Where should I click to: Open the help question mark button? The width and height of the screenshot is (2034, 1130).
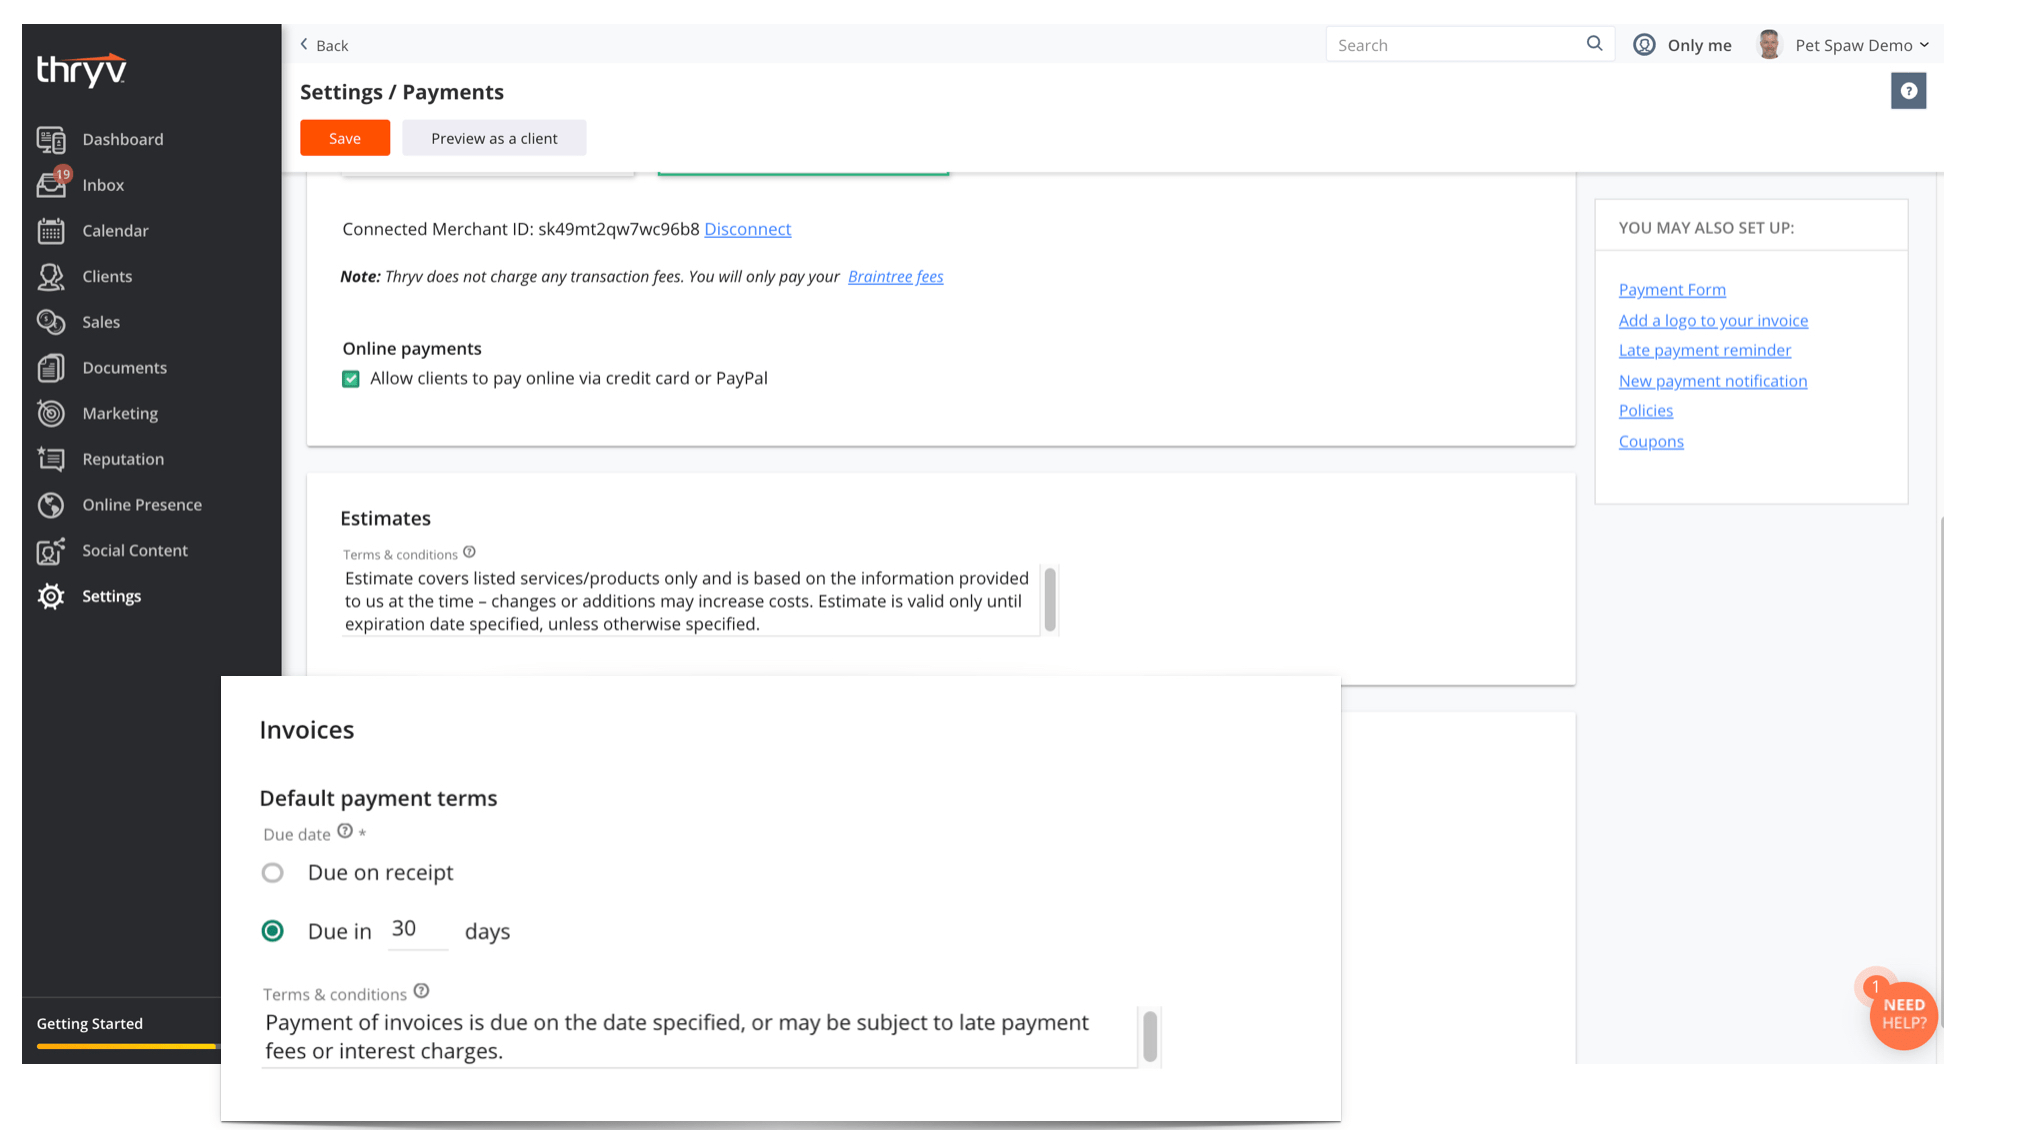(1908, 91)
